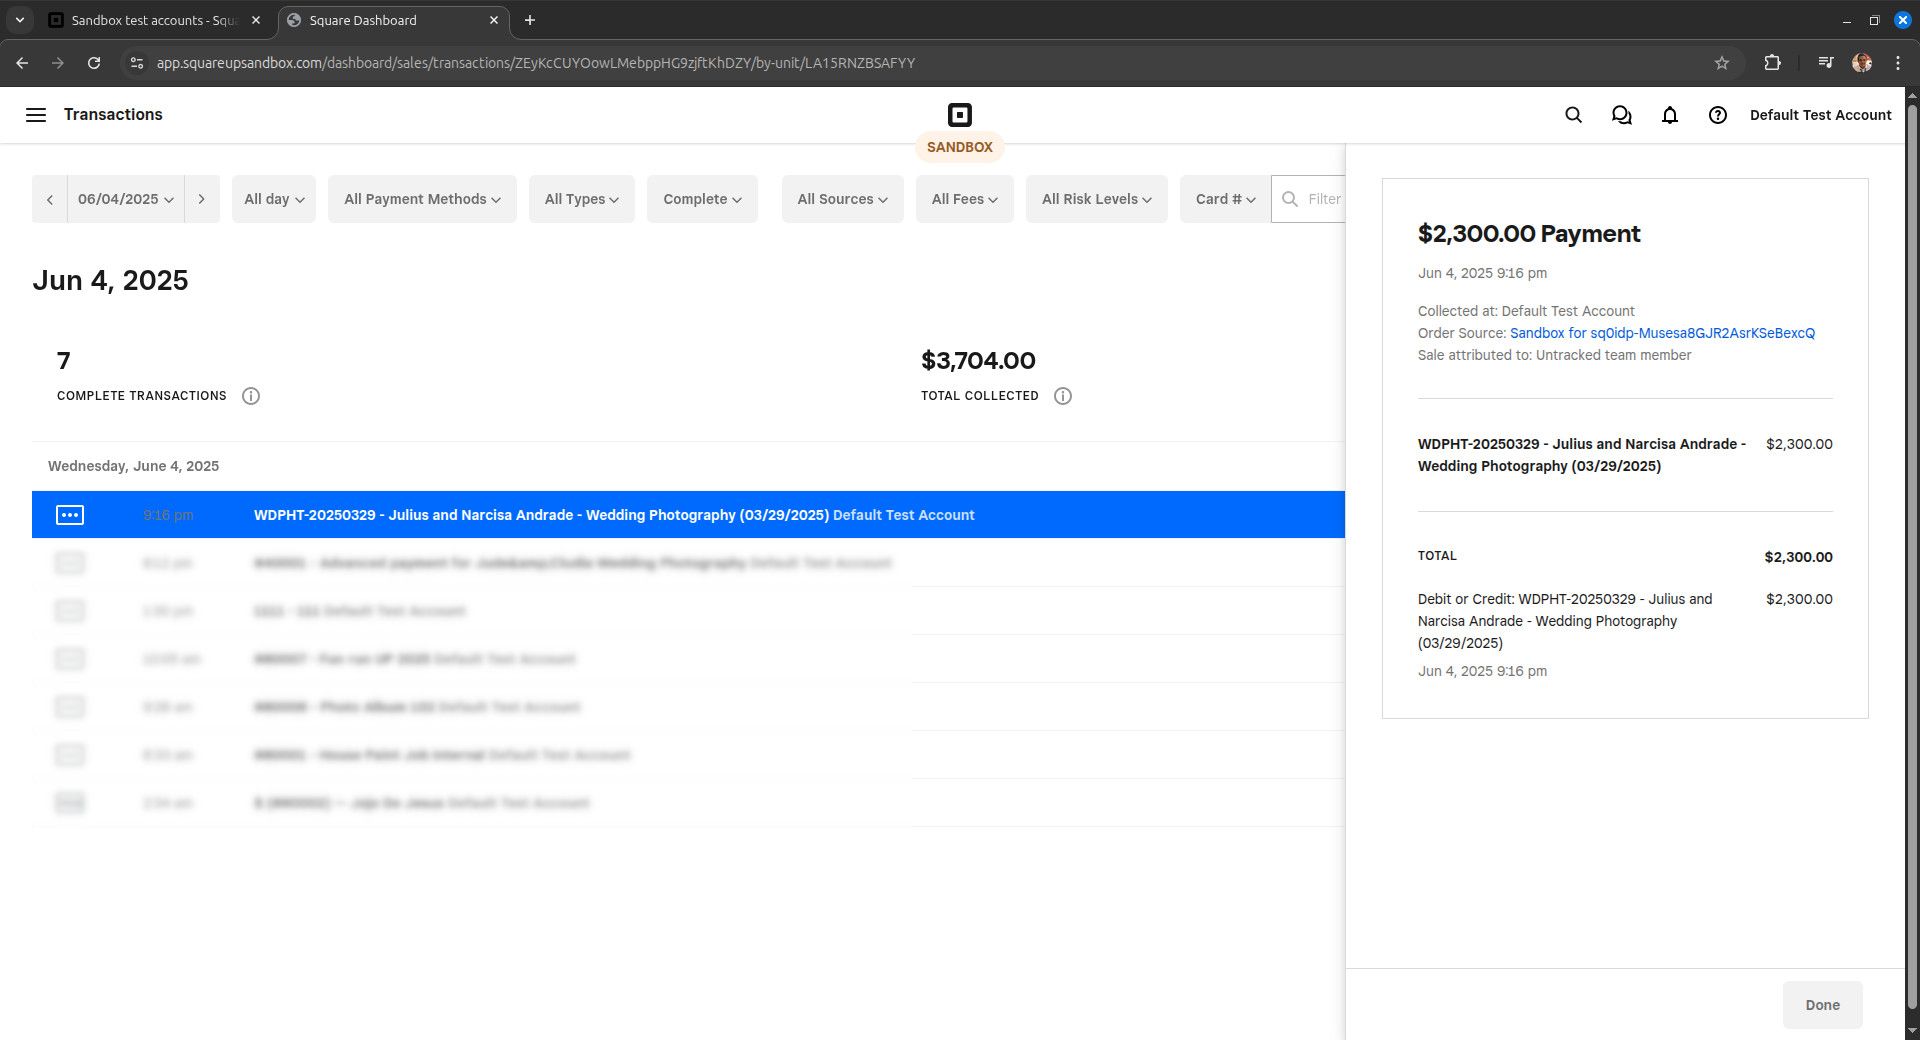1920x1040 pixels.
Task: Click the Filter search input field
Action: (1322, 199)
